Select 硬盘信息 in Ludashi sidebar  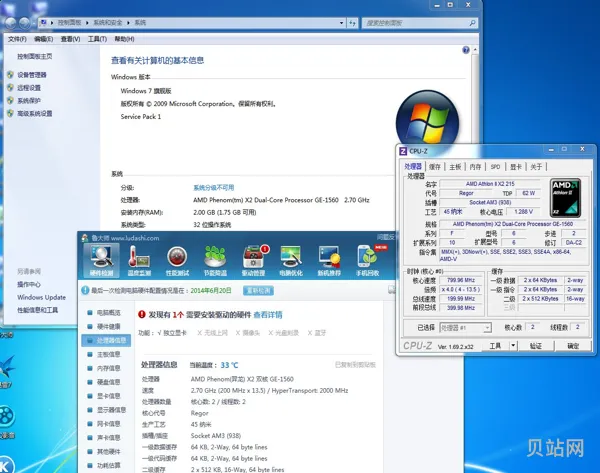click(x=104, y=382)
